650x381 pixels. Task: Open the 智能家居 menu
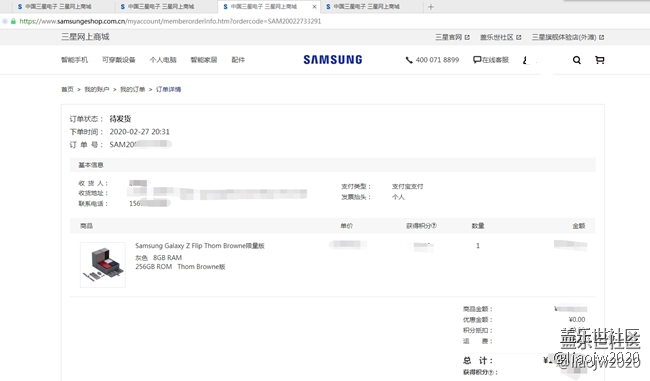point(204,60)
